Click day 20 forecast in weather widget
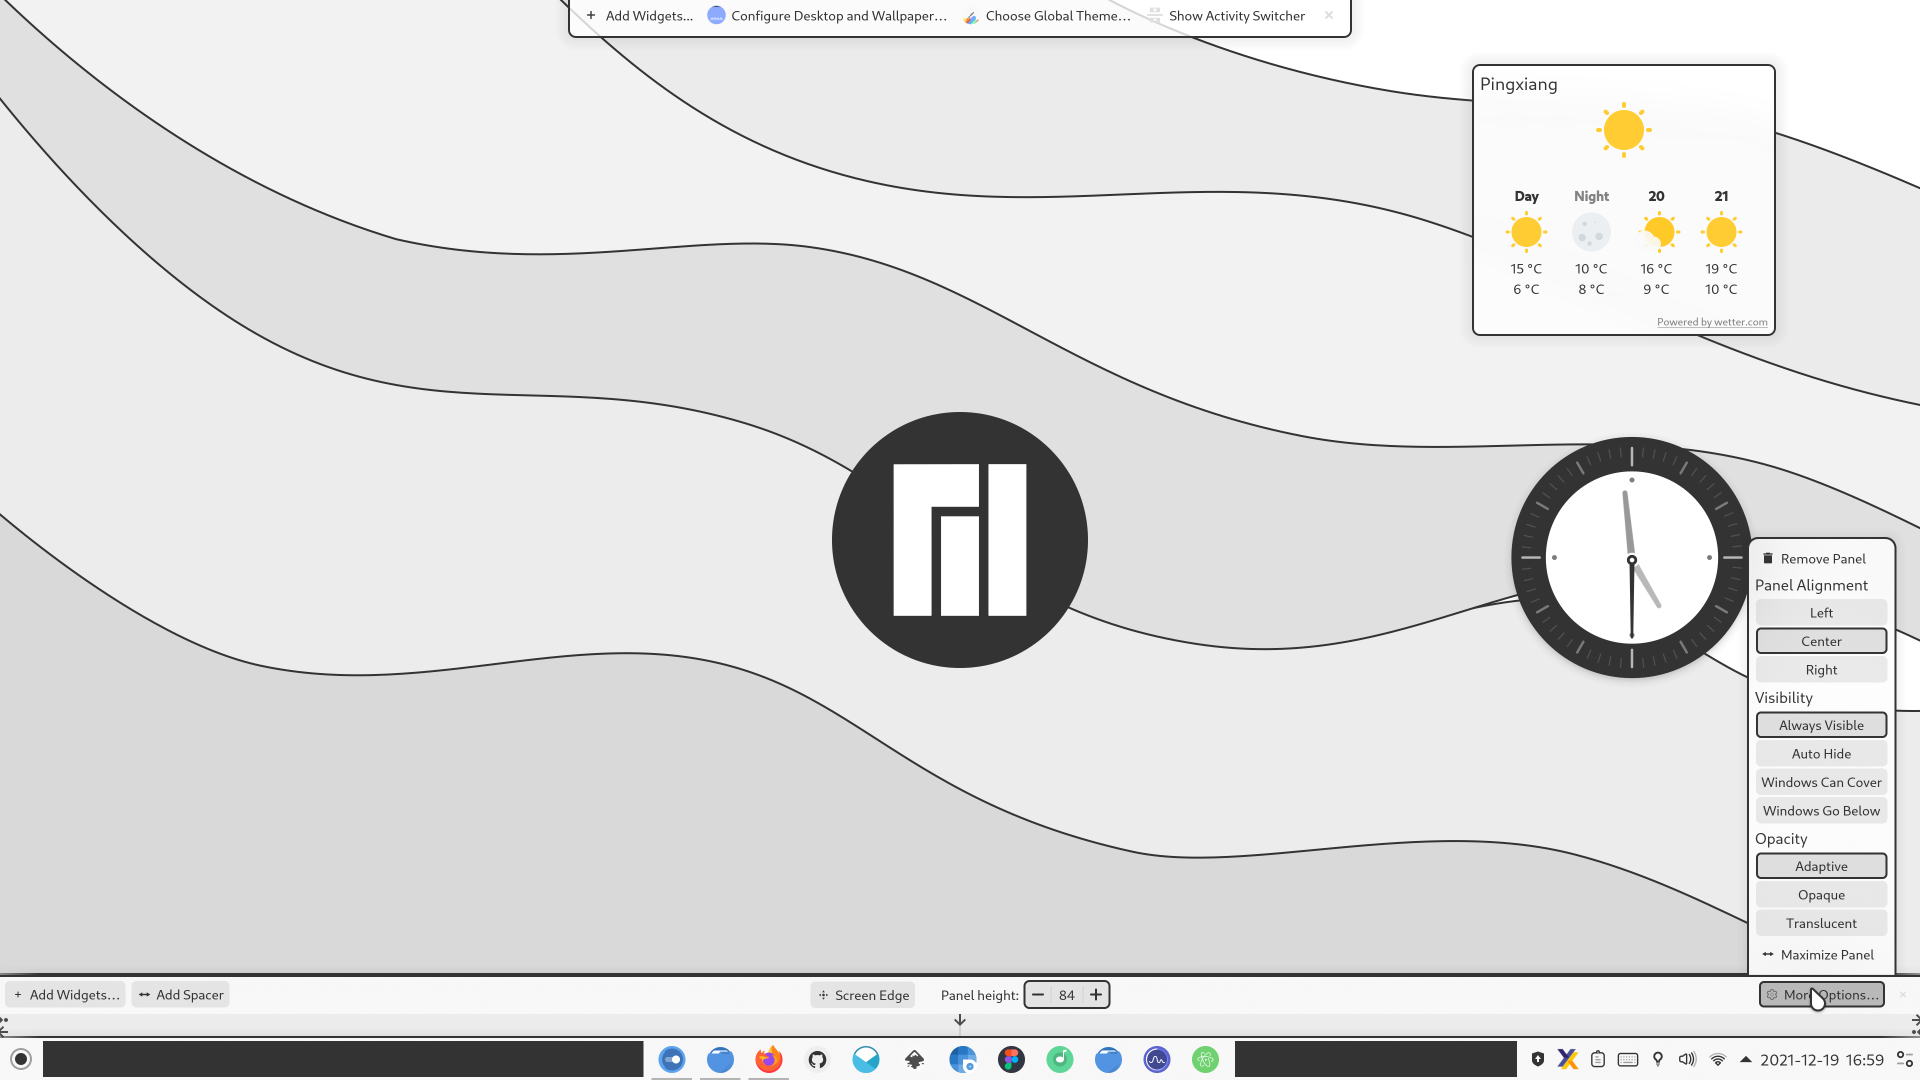The image size is (1920, 1080). point(1656,243)
